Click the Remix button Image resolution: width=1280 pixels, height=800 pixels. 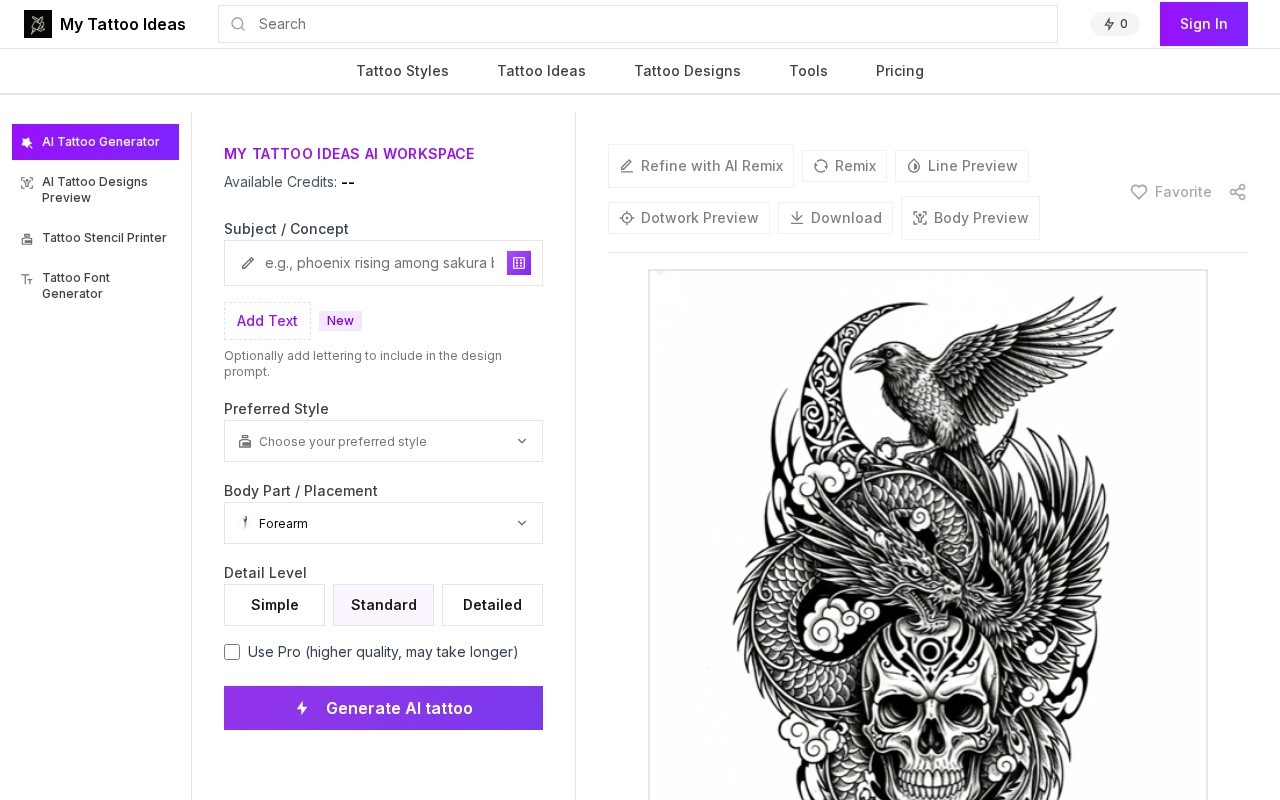pos(844,166)
